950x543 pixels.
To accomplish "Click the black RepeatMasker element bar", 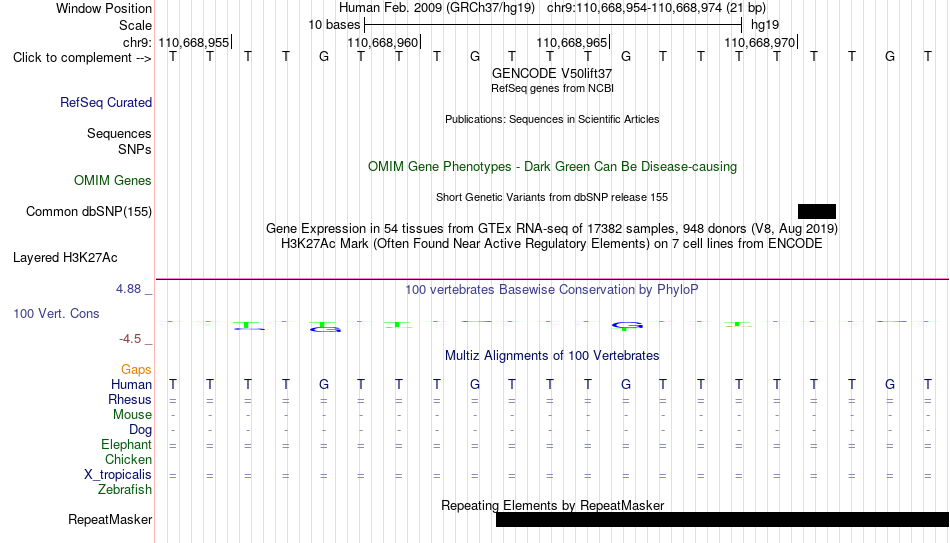I will 723,519.
